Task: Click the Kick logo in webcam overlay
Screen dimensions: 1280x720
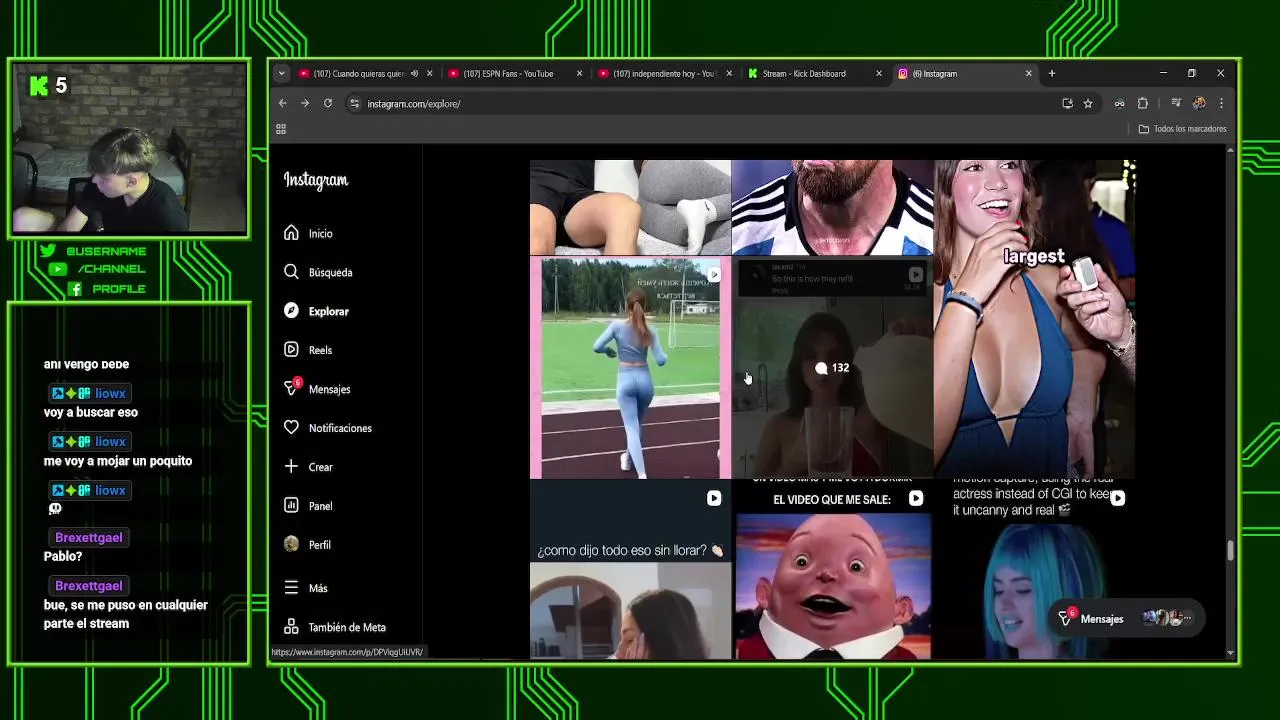Action: (38, 86)
